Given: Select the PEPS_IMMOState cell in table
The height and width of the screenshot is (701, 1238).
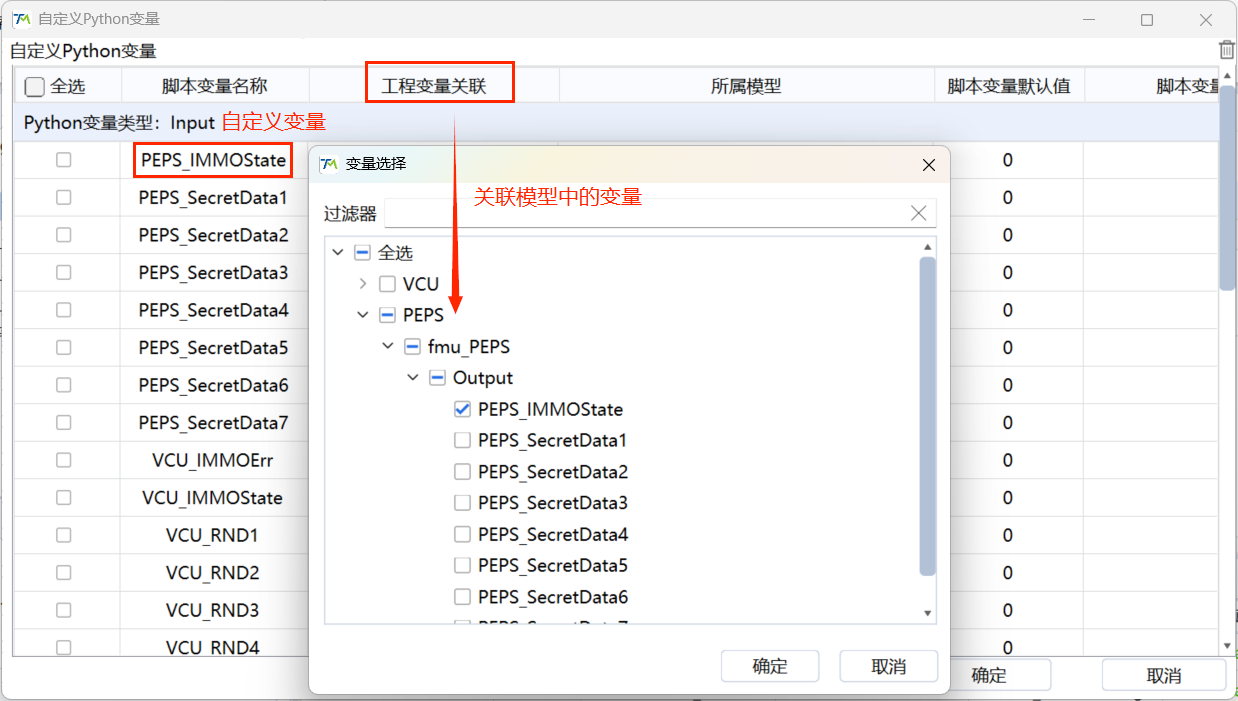Looking at the screenshot, I should [x=214, y=160].
